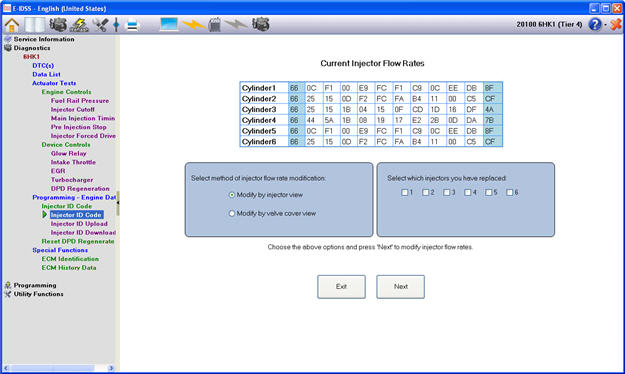The width and height of the screenshot is (625, 374).
Task: Select Modify by injector view radio button
Action: [x=232, y=195]
